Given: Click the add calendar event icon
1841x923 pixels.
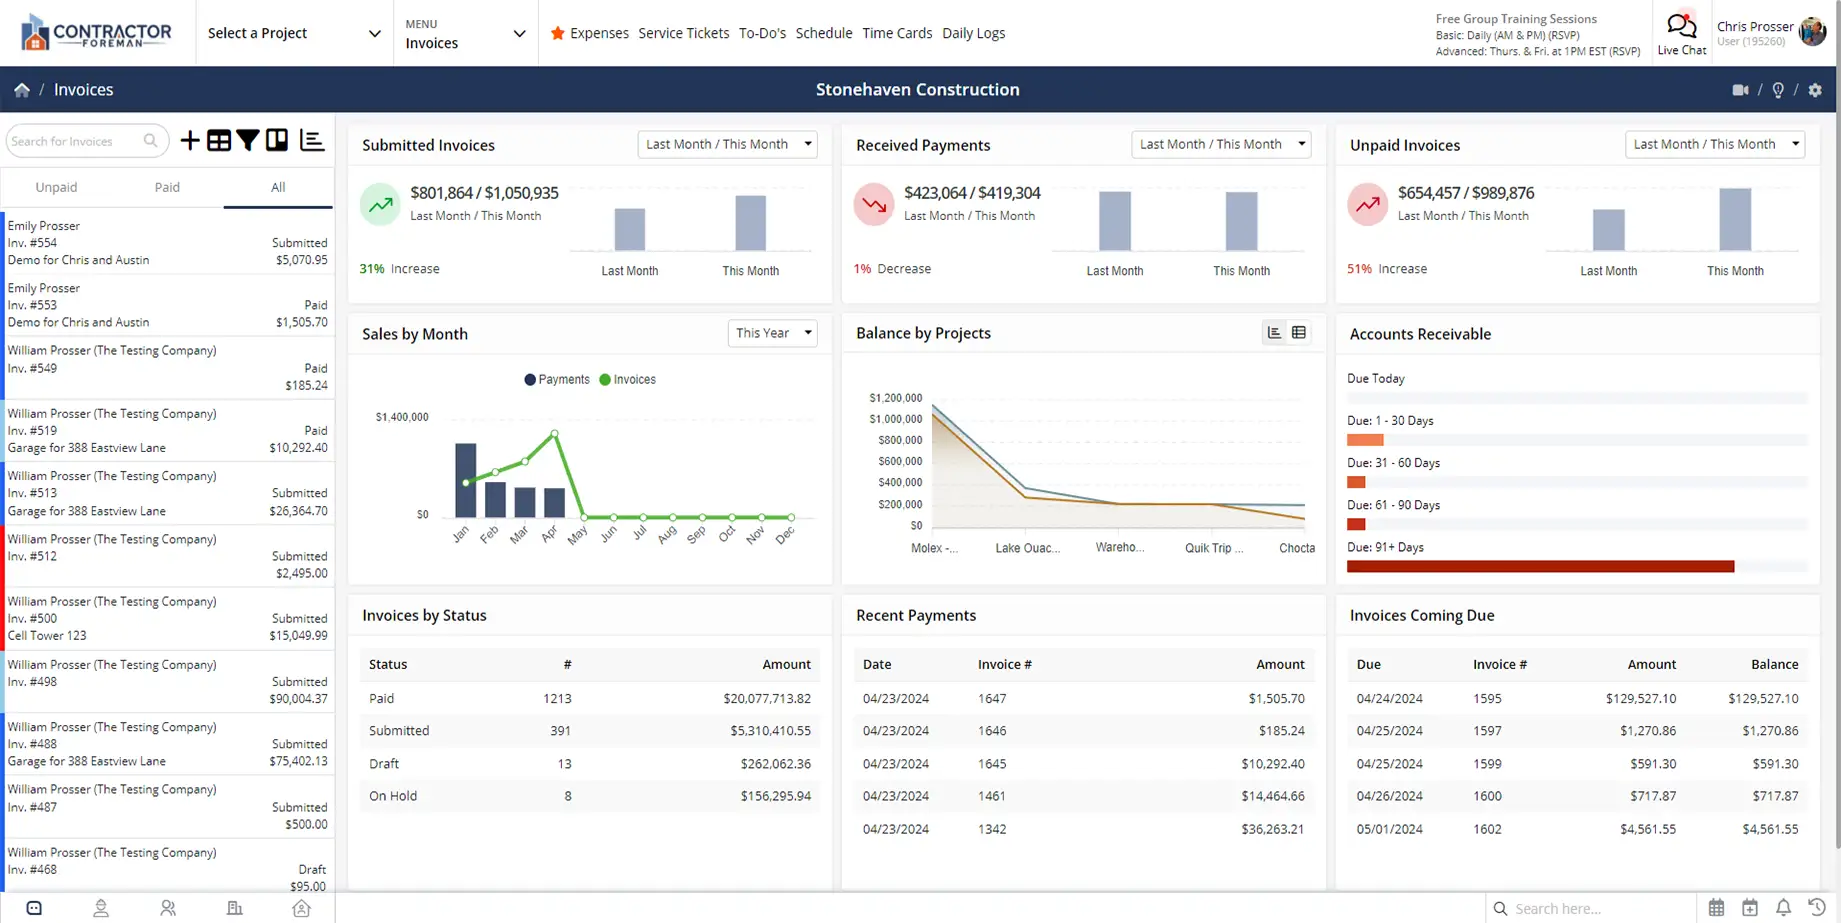Looking at the screenshot, I should (1750, 908).
